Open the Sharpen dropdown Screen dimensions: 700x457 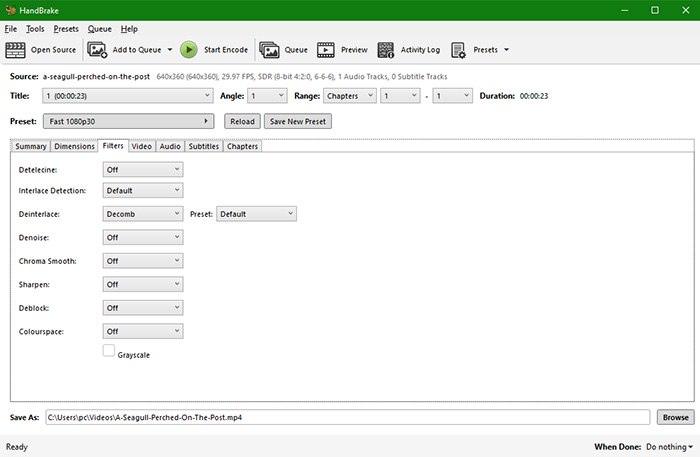pos(143,284)
